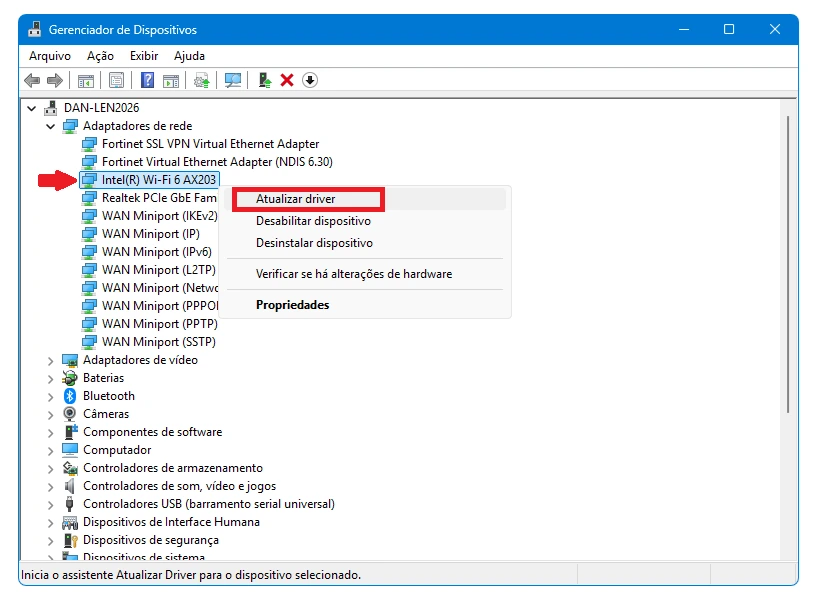The image size is (819, 600).
Task: Open the Ação menu
Action: point(100,56)
